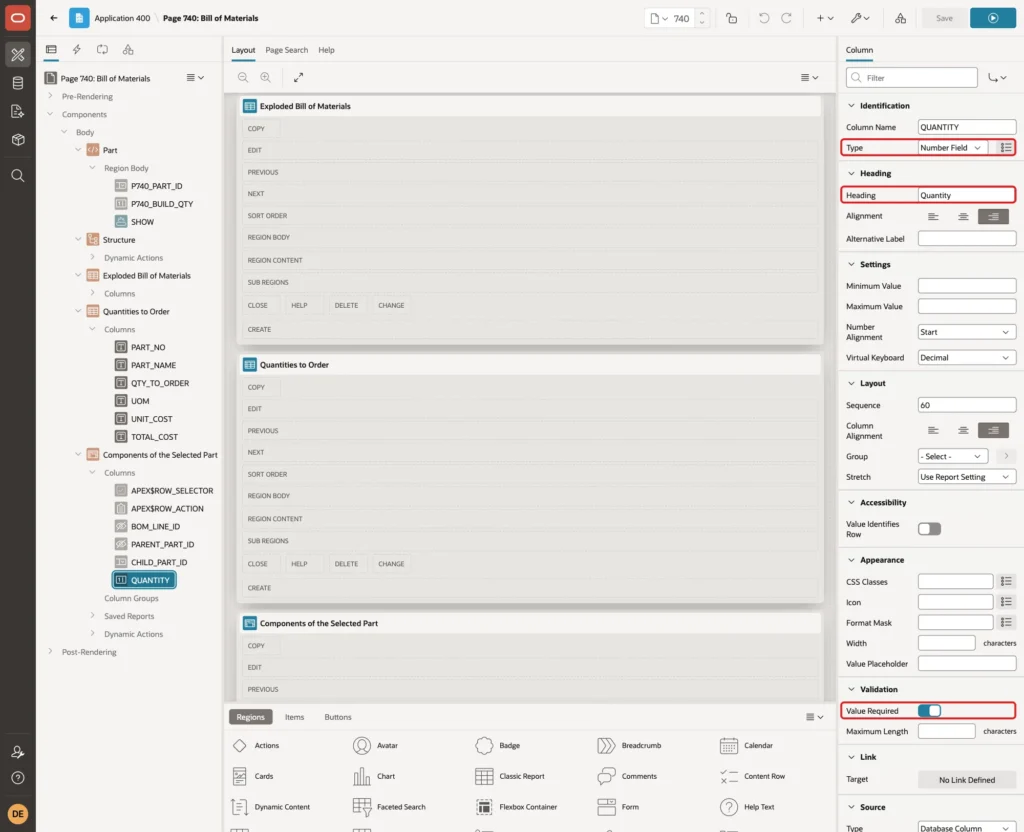1024x832 pixels.
Task: Enable the Value Identifies Row switch
Action: click(929, 529)
